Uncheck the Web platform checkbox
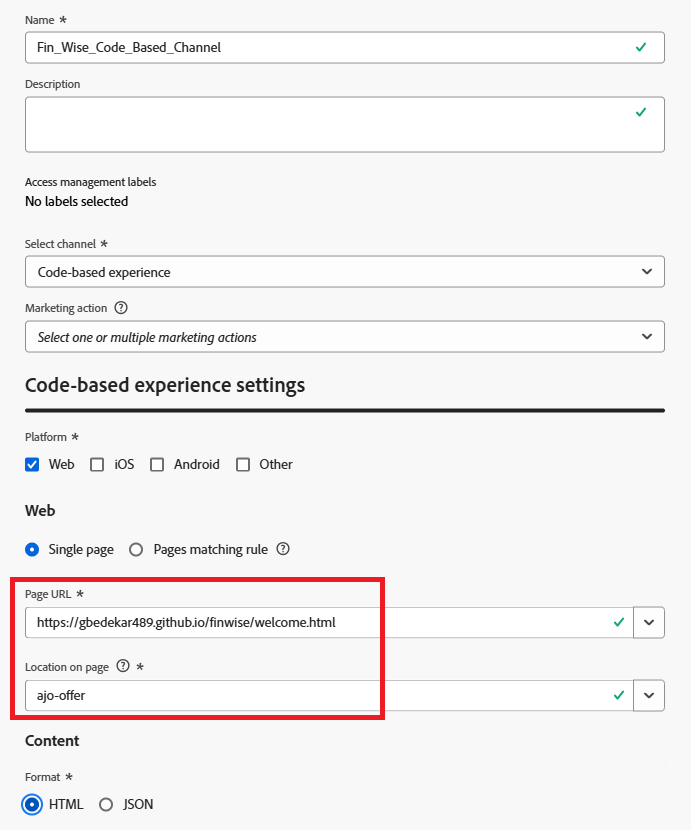 [31, 464]
